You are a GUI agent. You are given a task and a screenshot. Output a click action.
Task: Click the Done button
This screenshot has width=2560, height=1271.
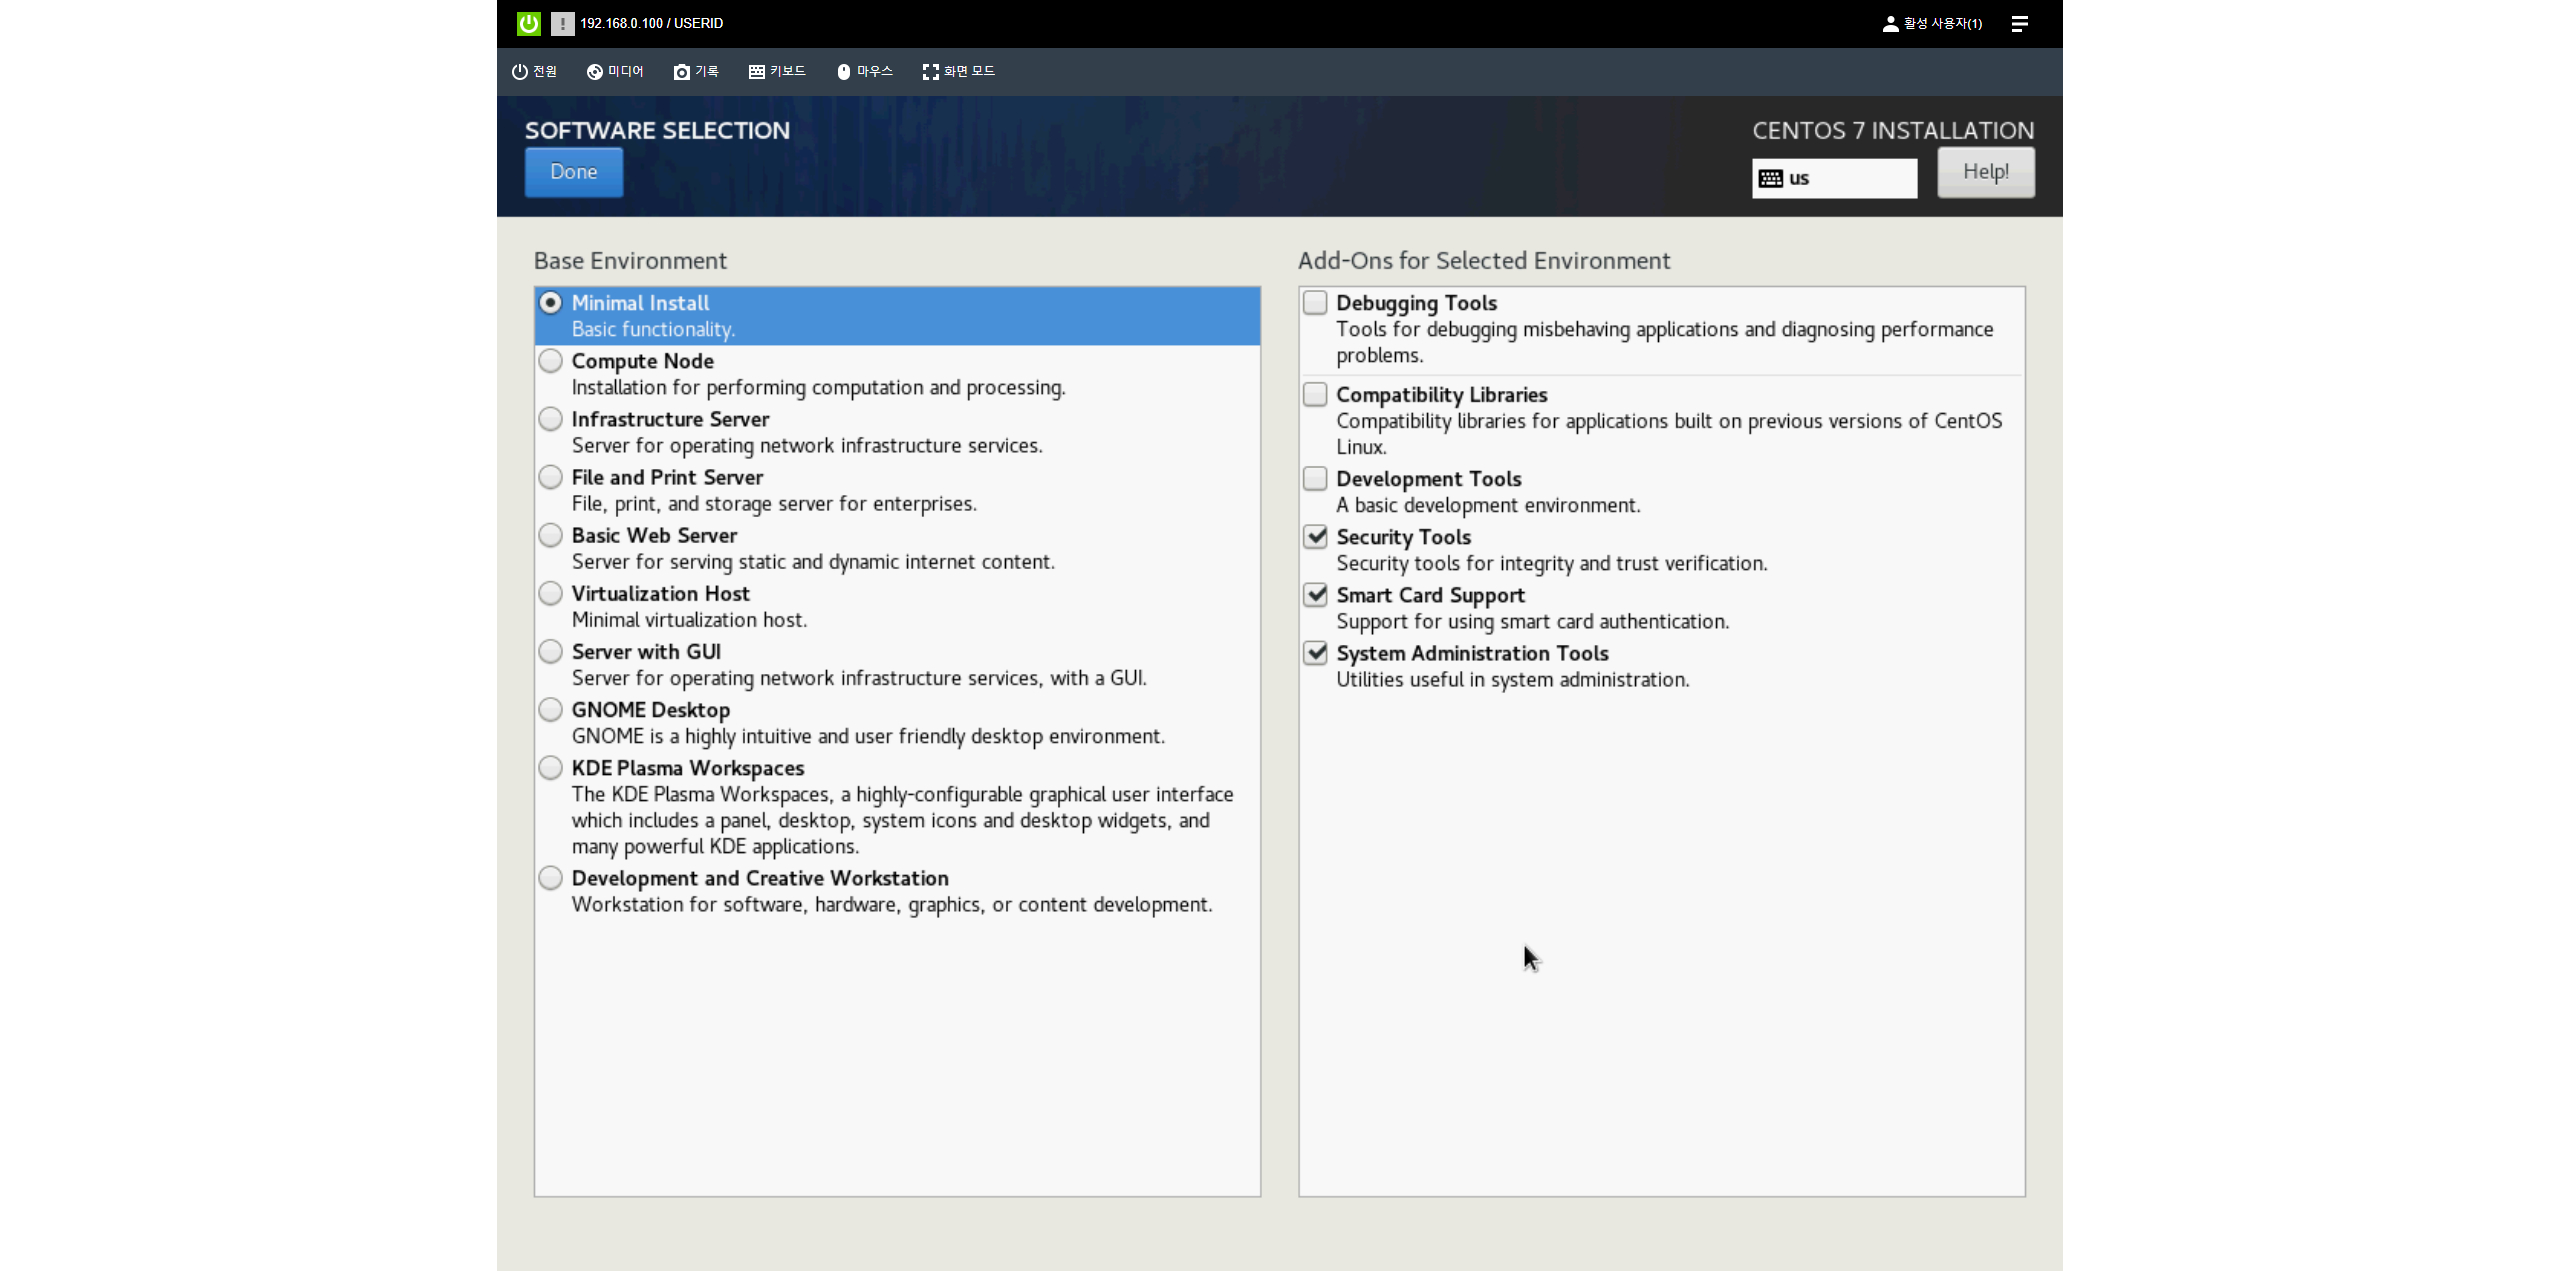[573, 172]
